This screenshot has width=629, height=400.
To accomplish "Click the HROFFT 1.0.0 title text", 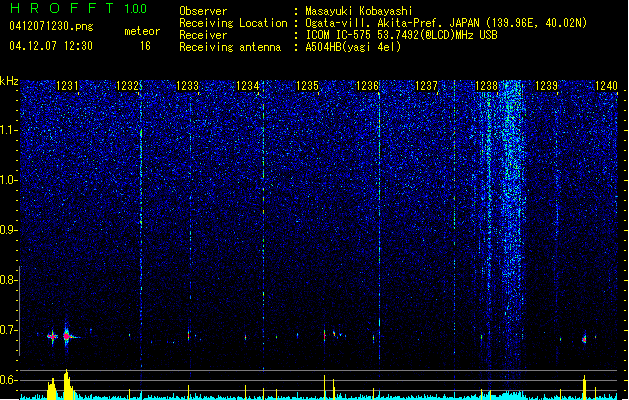I will pyautogui.click(x=79, y=8).
